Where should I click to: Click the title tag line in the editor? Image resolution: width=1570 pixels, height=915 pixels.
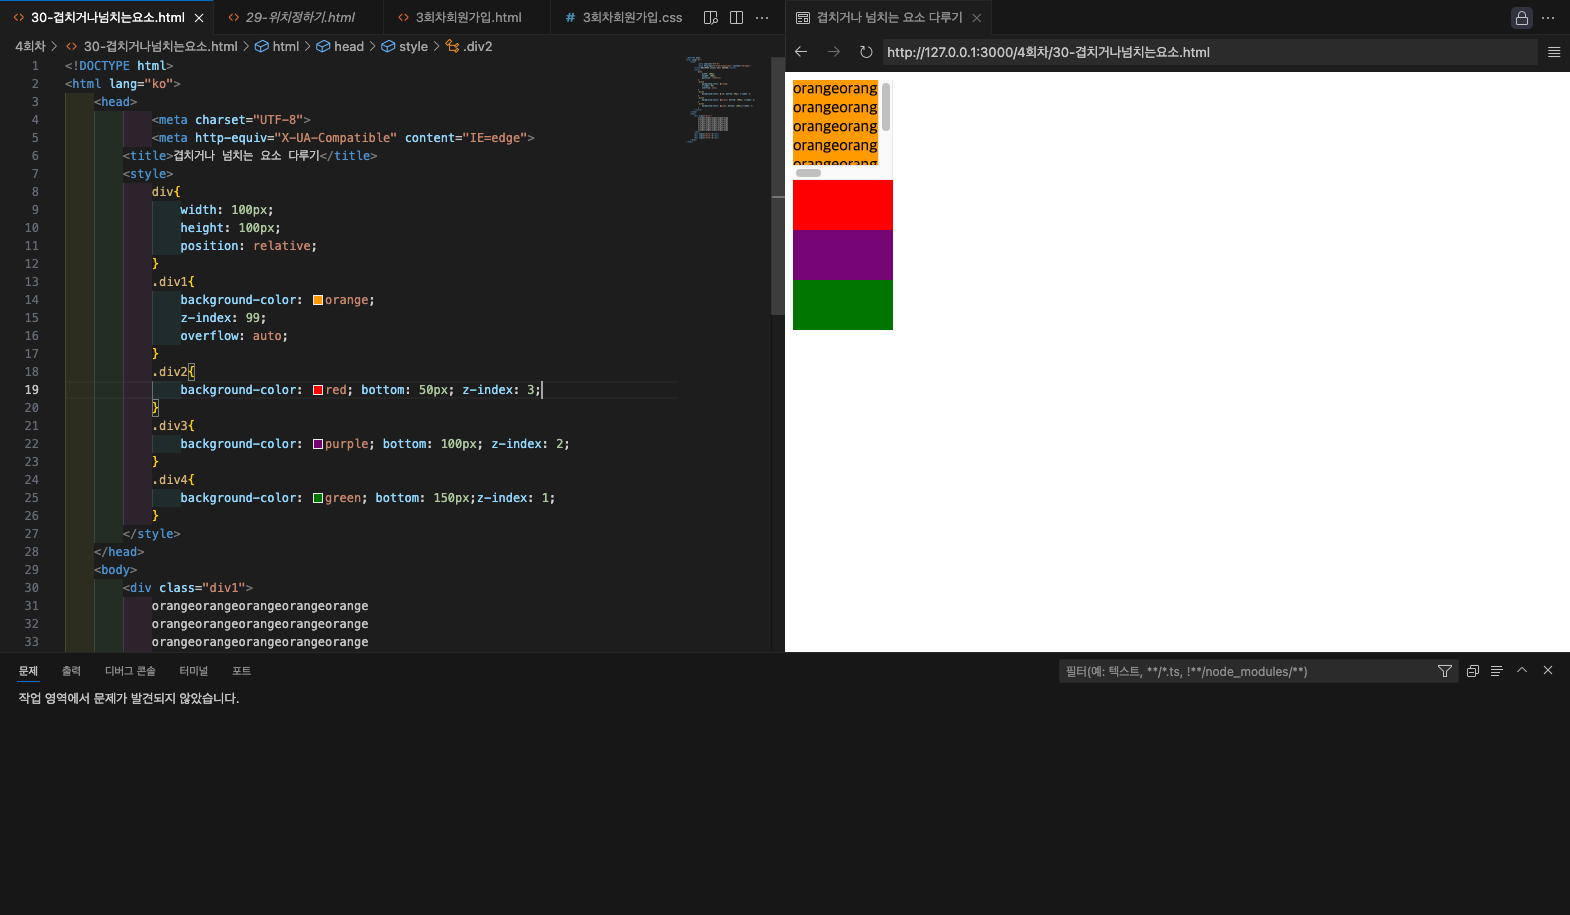250,156
